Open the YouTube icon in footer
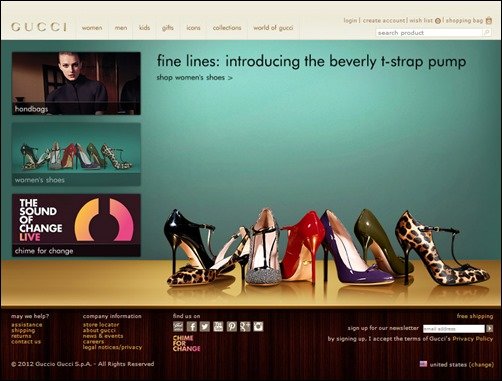 [x=218, y=326]
